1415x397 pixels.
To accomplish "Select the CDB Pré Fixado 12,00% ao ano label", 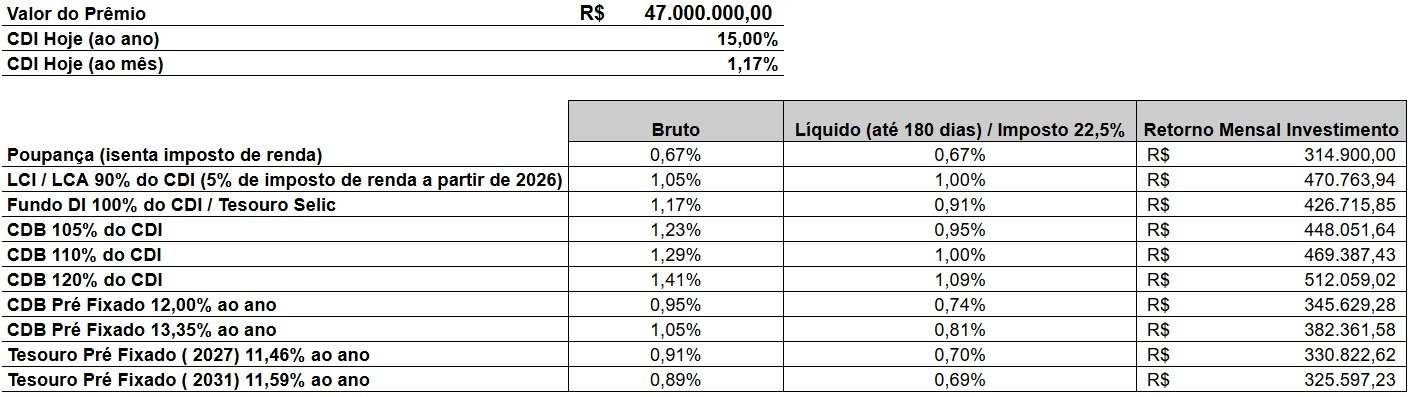I will 141,305.
